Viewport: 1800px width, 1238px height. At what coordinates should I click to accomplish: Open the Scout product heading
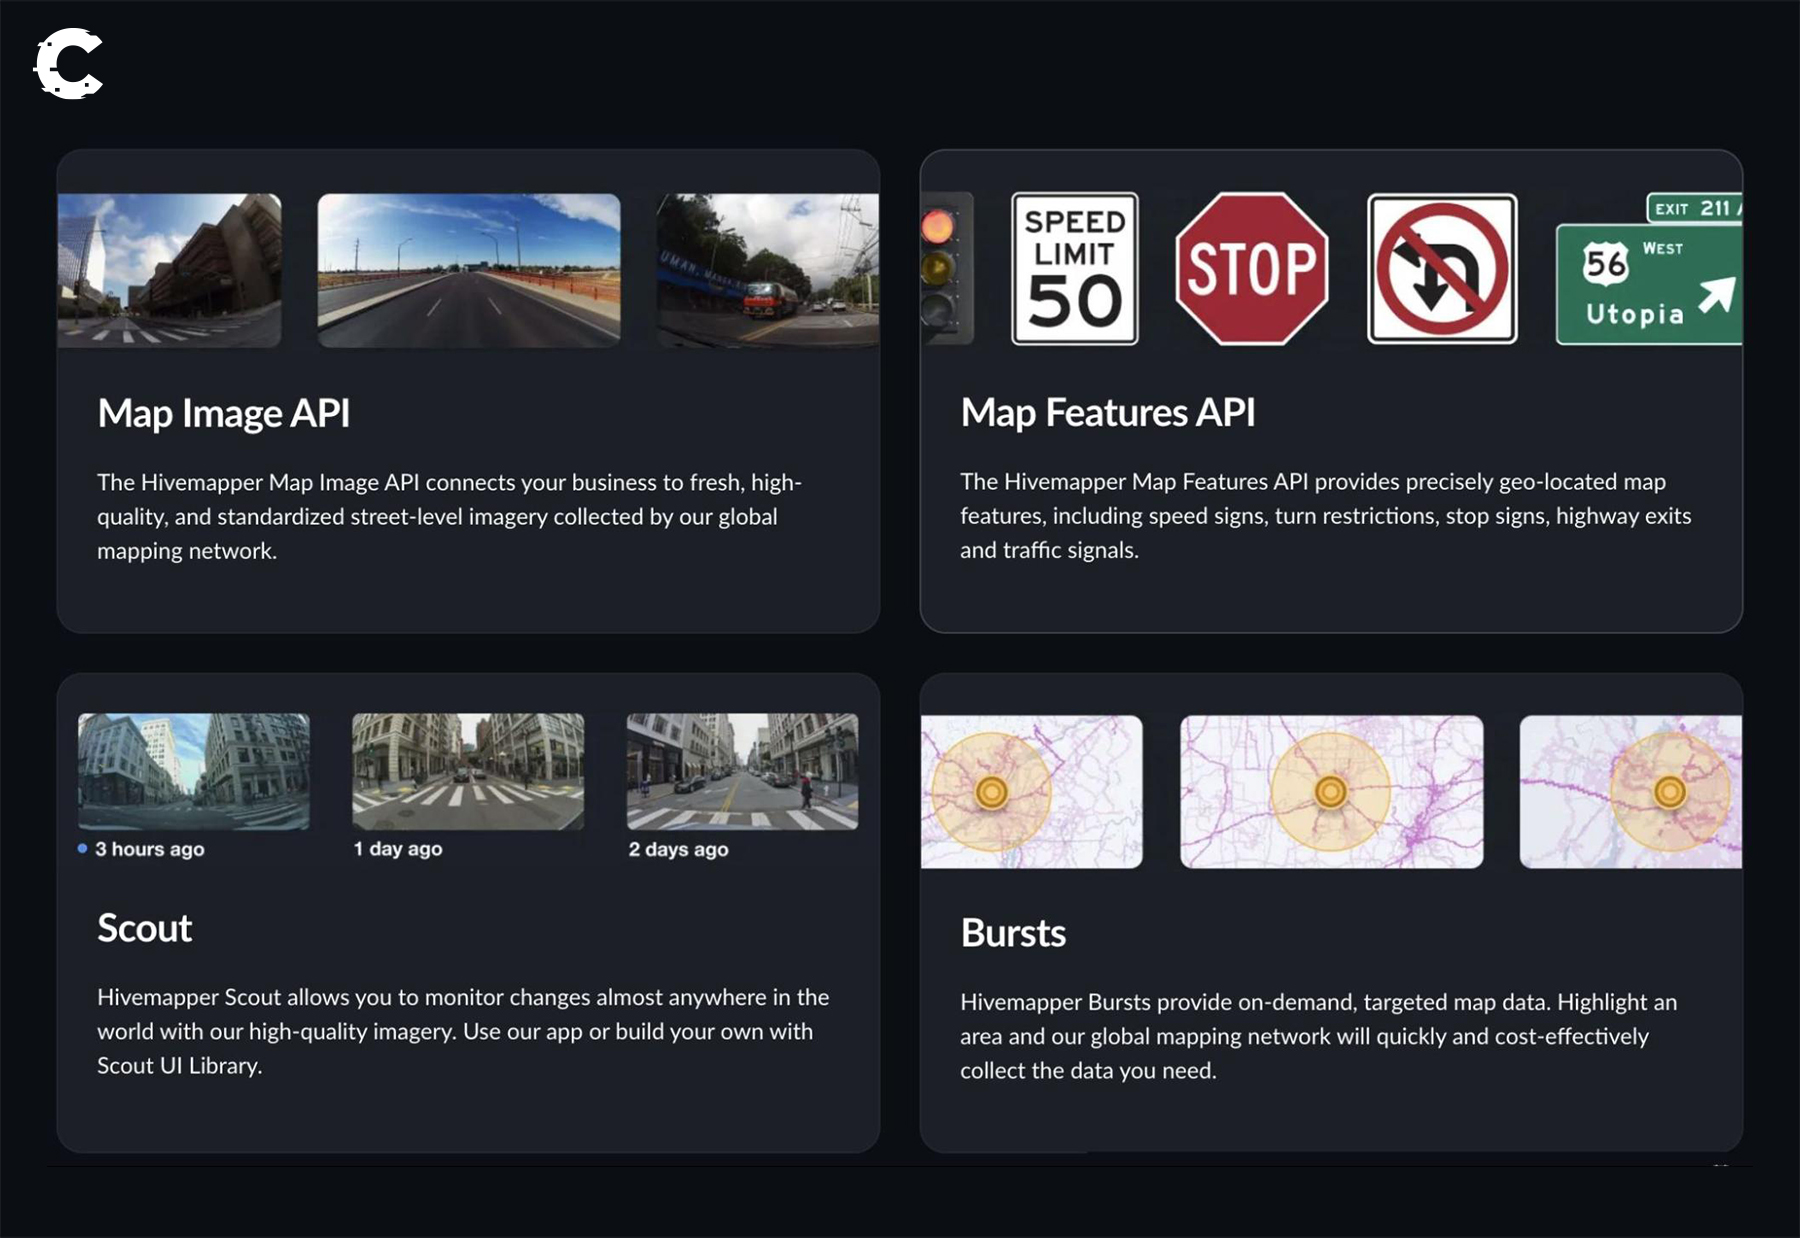click(144, 928)
